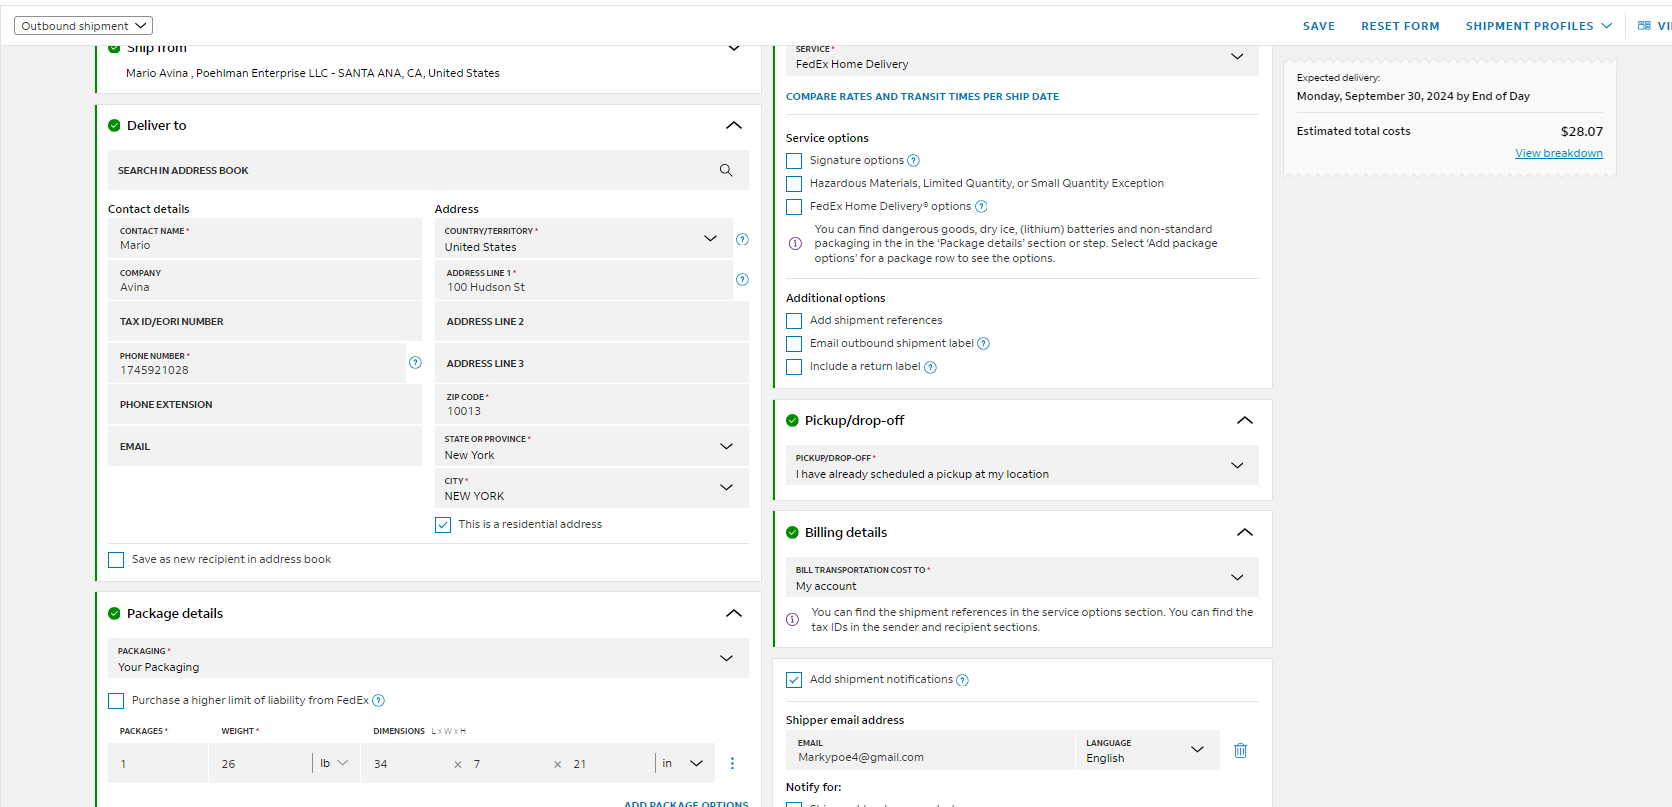Open the Outbound shipment dropdown
Image resolution: width=1672 pixels, height=807 pixels.
tap(83, 26)
